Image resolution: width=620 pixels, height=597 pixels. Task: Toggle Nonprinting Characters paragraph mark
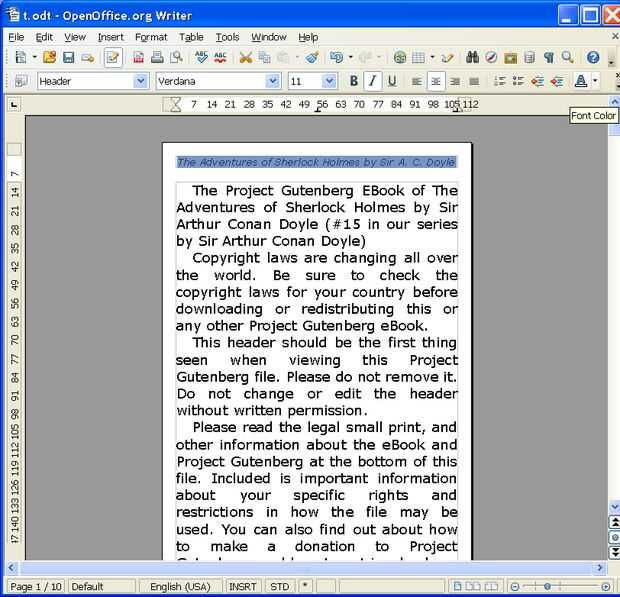(x=548, y=58)
